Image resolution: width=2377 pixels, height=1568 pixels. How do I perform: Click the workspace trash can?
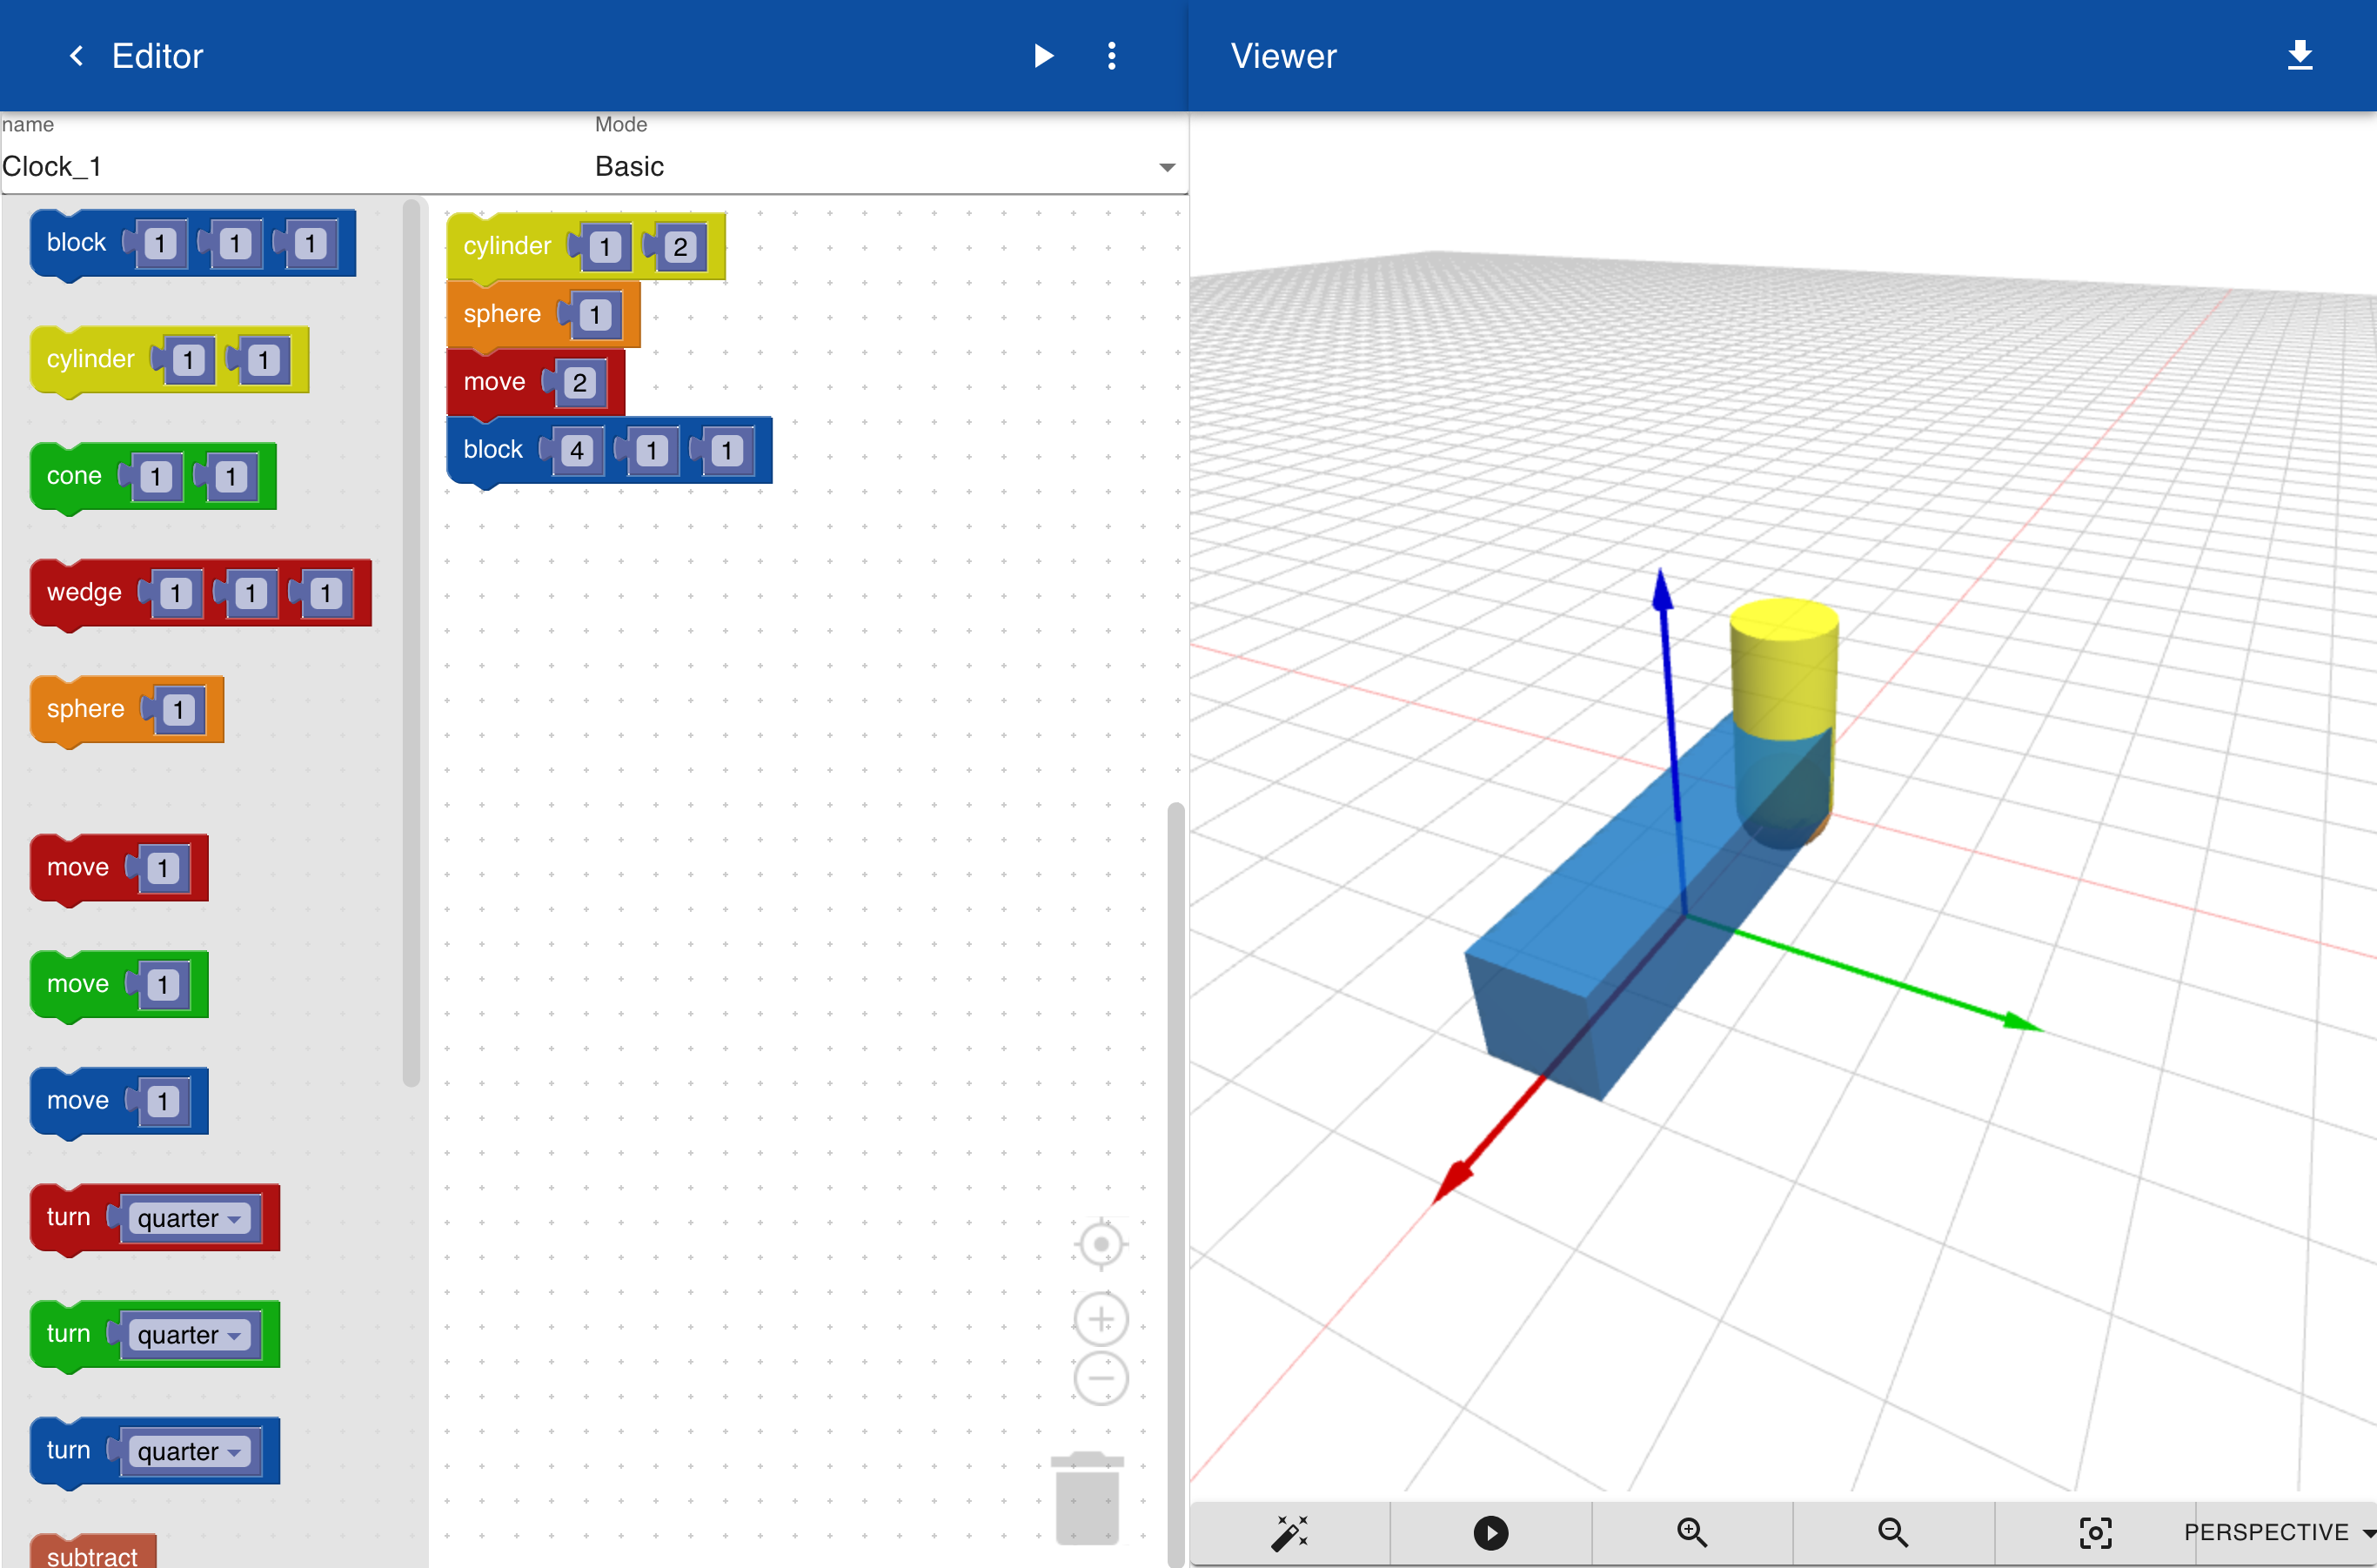click(x=1087, y=1497)
